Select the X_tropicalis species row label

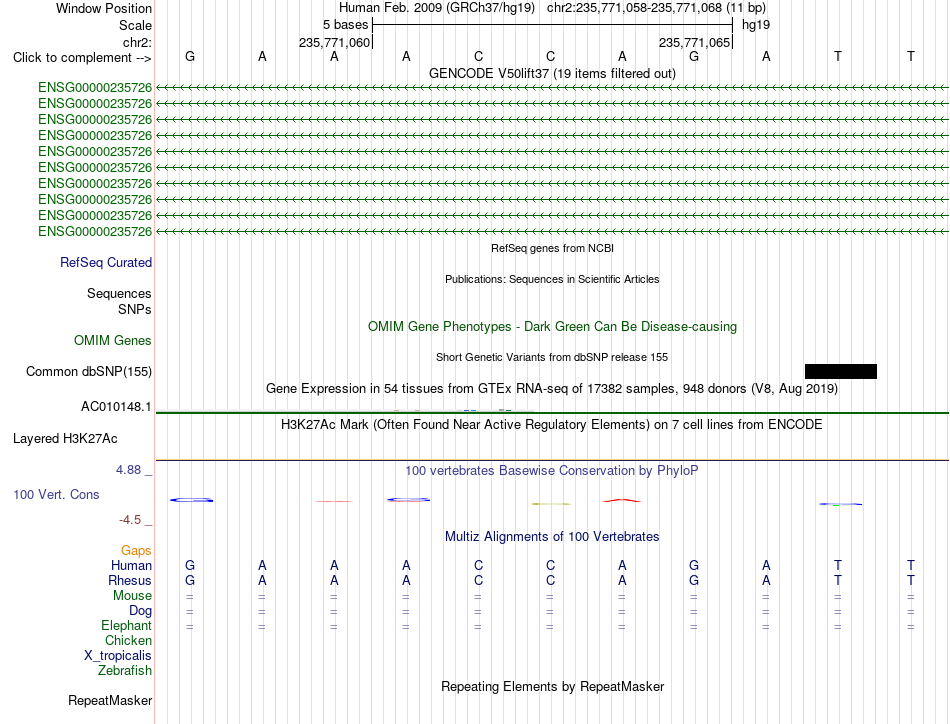118,656
